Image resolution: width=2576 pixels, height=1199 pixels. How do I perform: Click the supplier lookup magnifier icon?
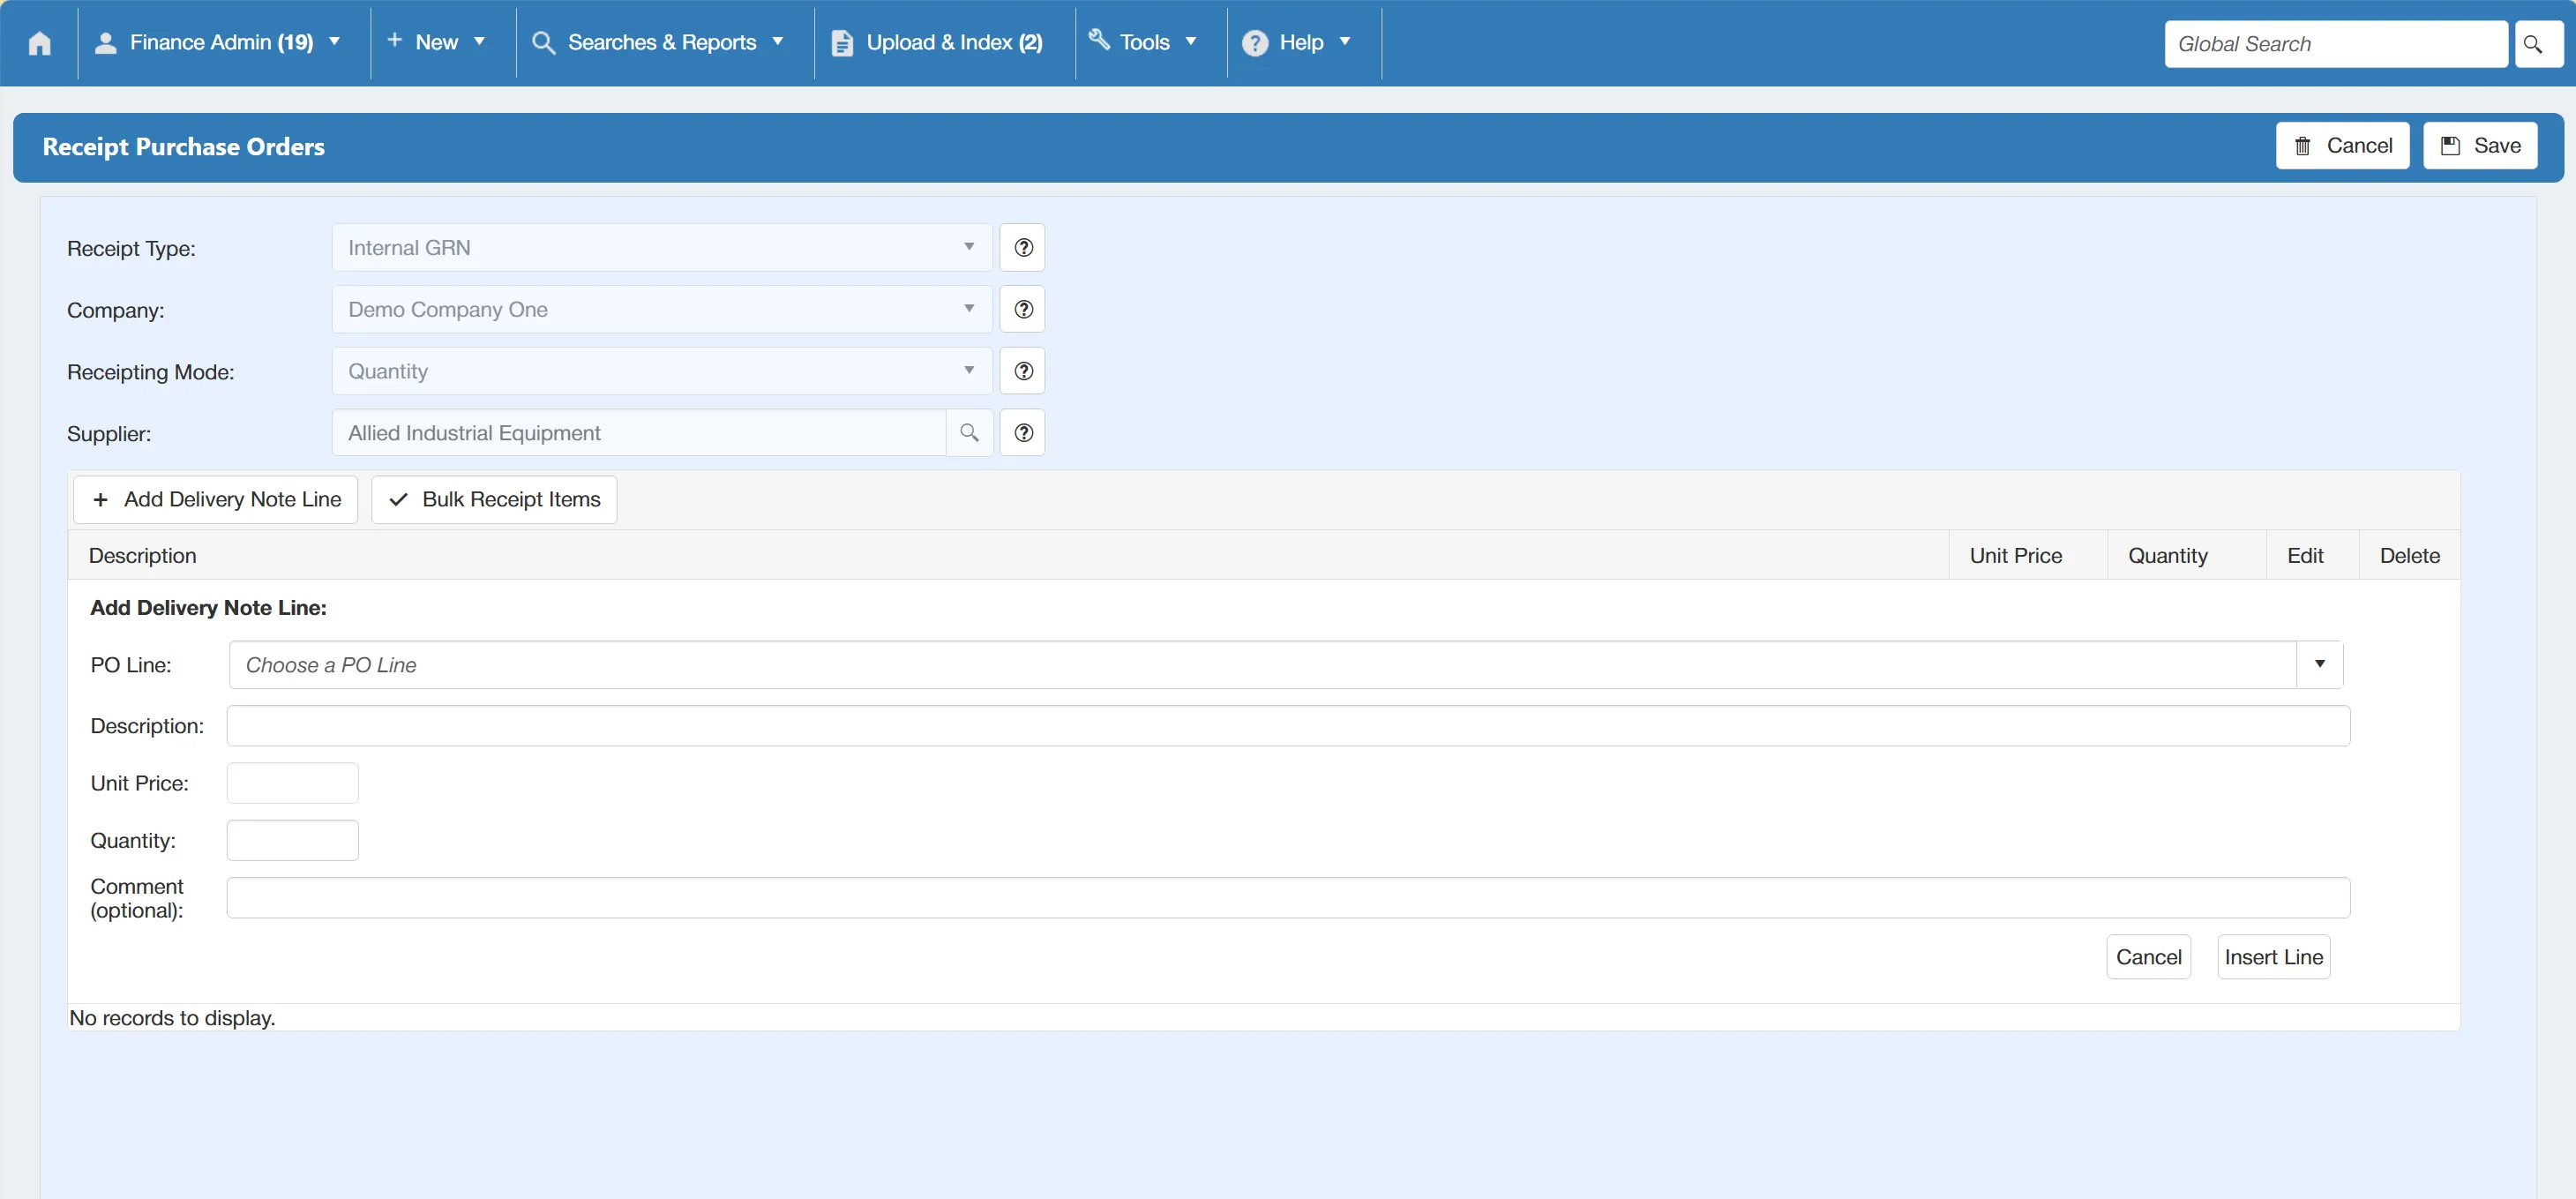click(969, 433)
